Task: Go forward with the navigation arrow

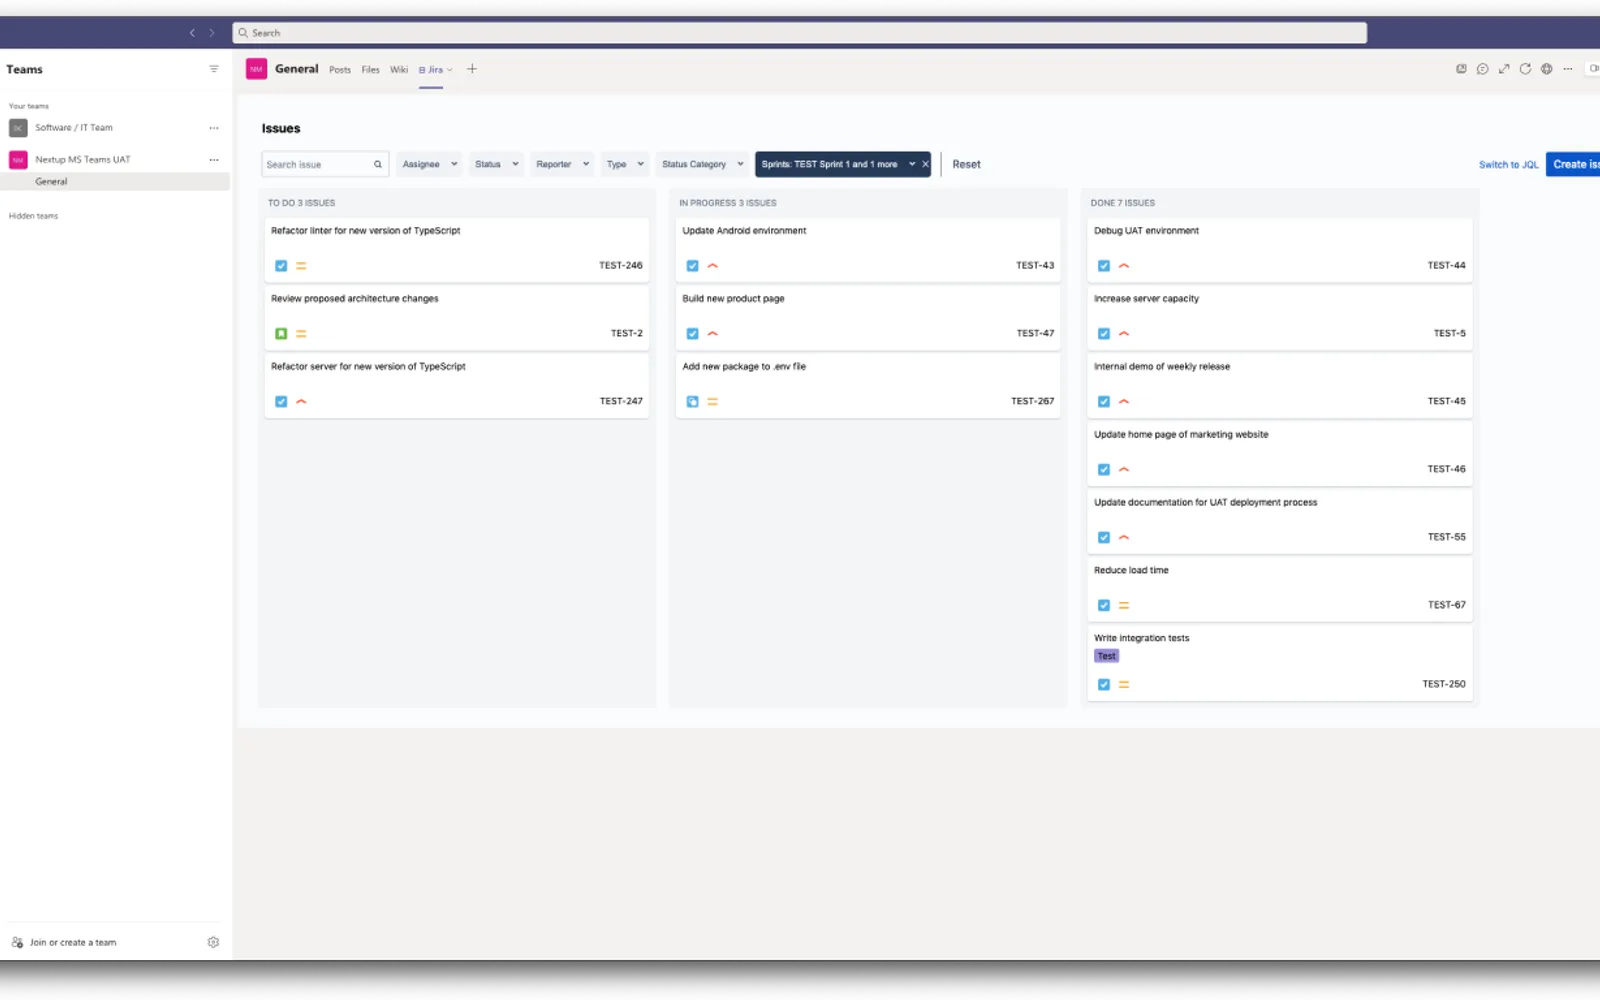Action: coord(212,33)
